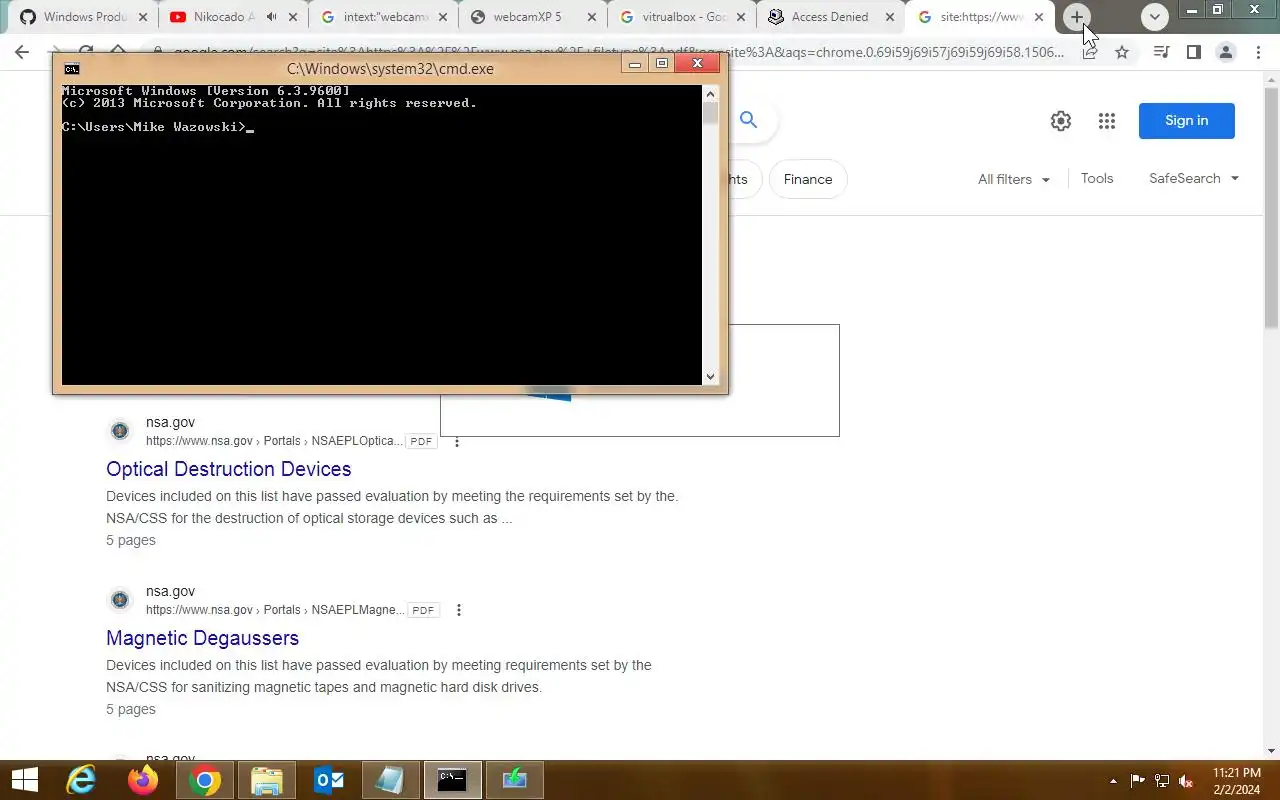
Task: Click cmd scrollbar down arrow
Action: [x=711, y=377]
